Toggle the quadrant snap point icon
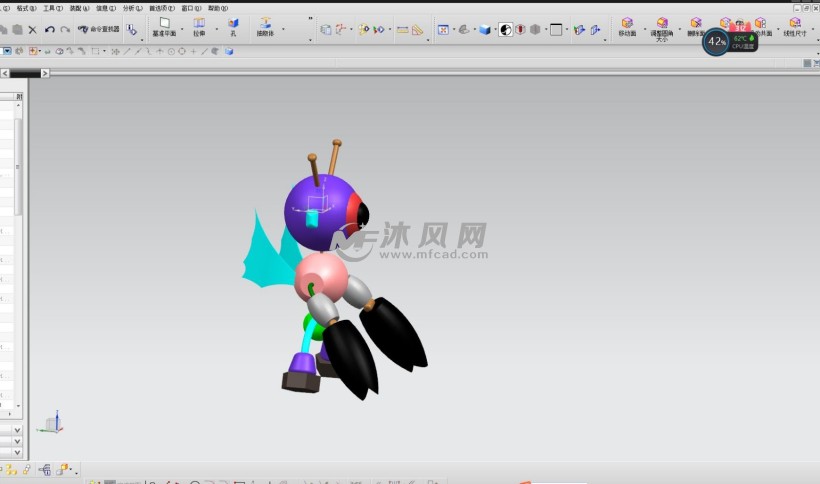 pyautogui.click(x=182, y=51)
